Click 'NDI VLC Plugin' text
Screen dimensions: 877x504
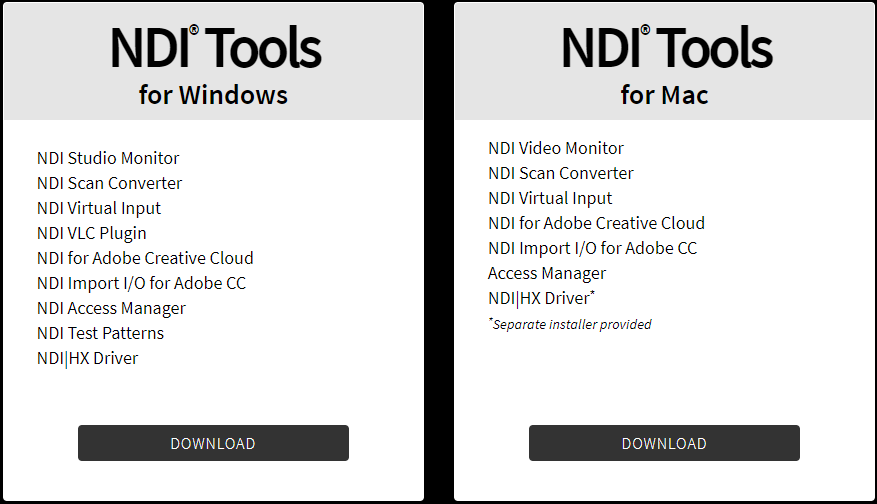pos(92,233)
